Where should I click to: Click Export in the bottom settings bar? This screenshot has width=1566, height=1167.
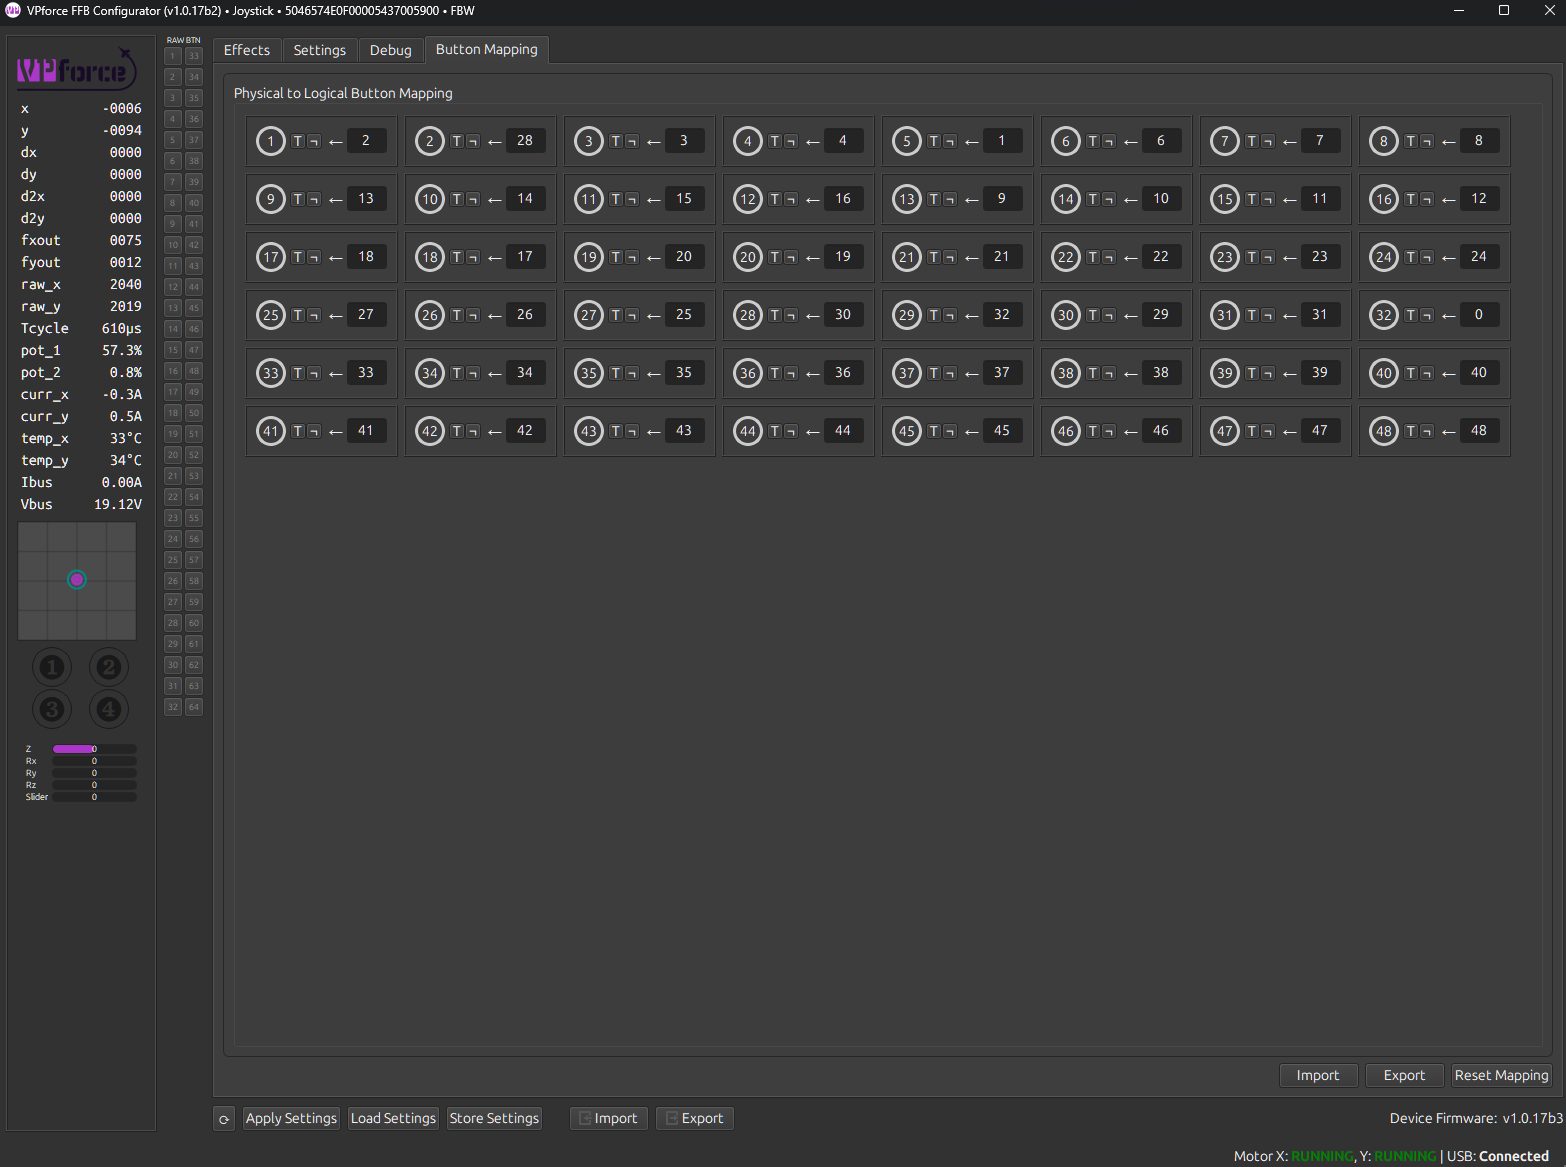(x=695, y=1118)
